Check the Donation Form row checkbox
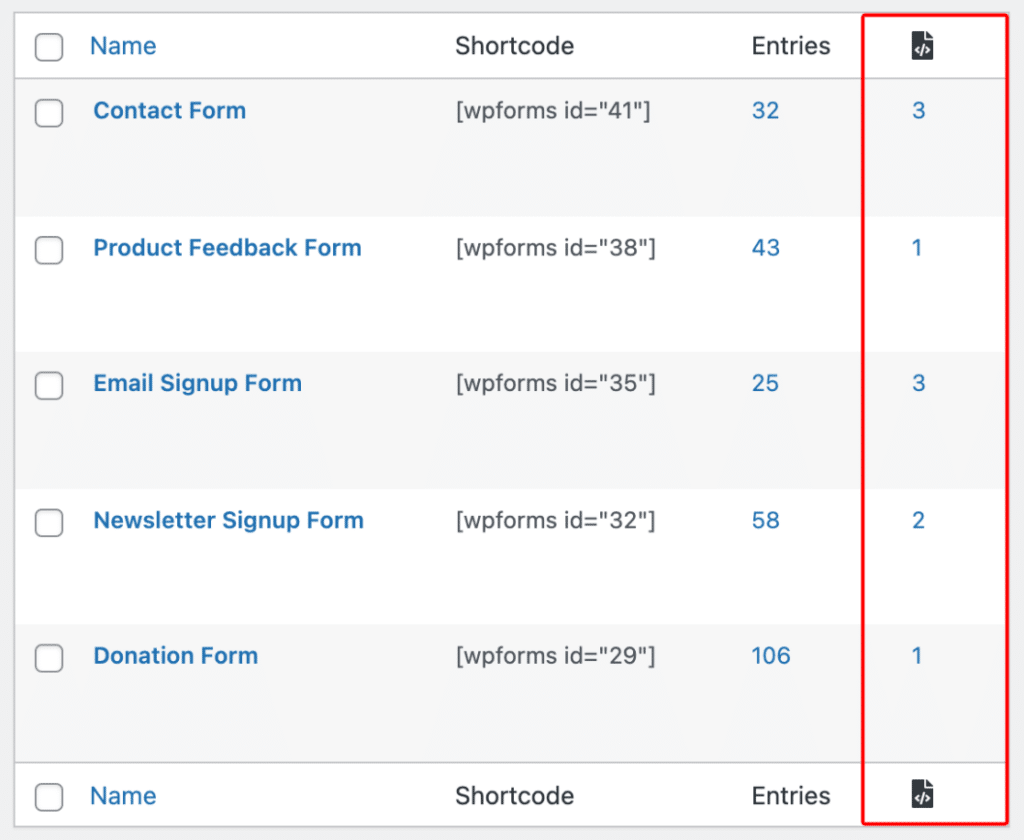The width and height of the screenshot is (1024, 840). coord(48,658)
